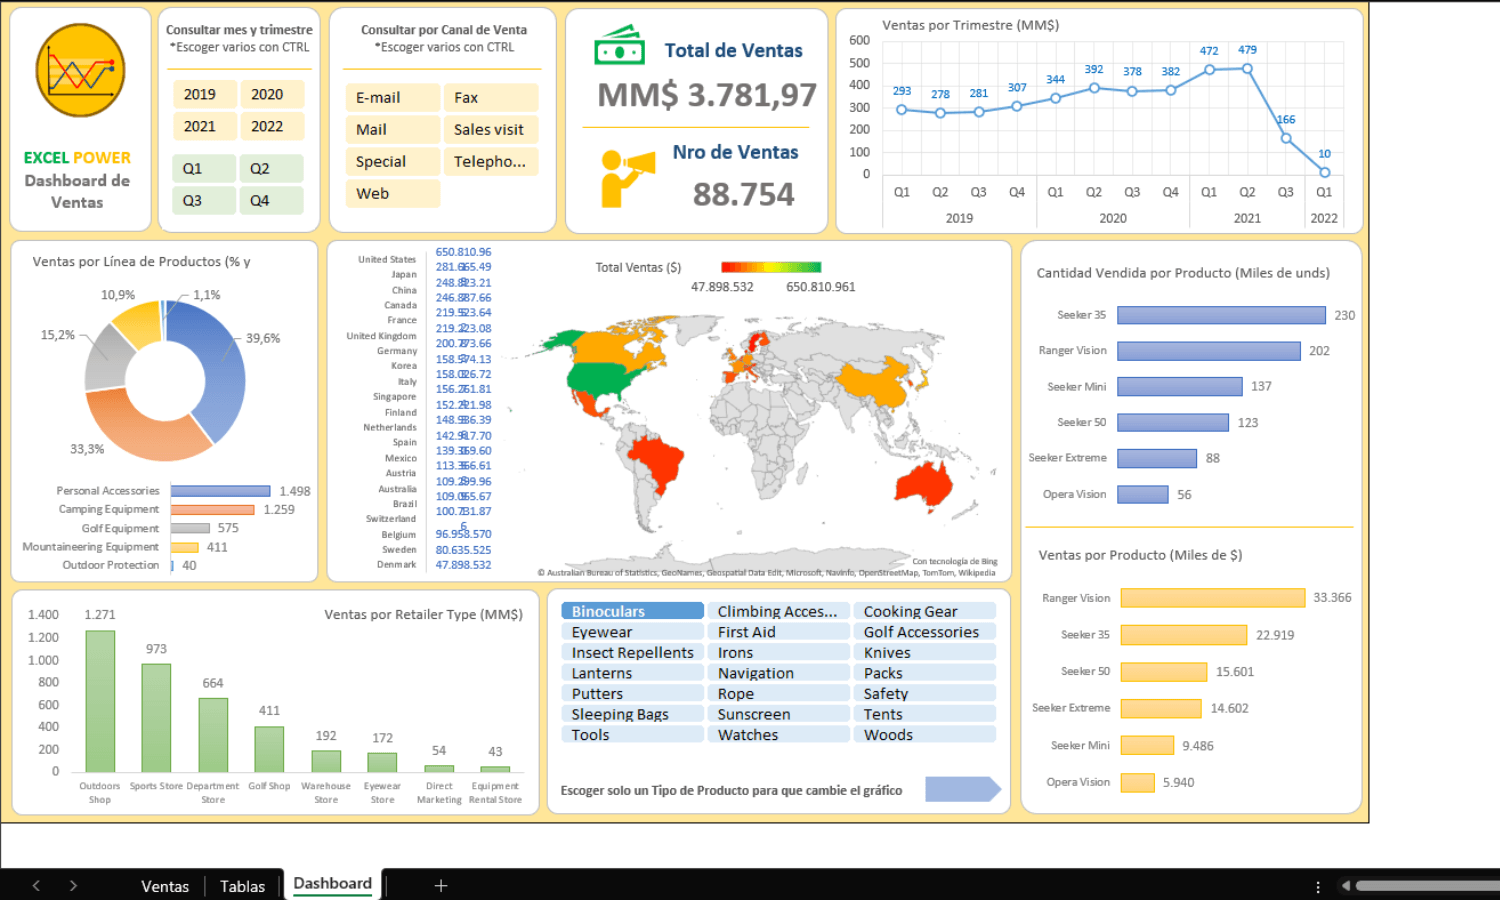Select Climbing Accessories product type
1500x900 pixels.
pyautogui.click(x=779, y=611)
